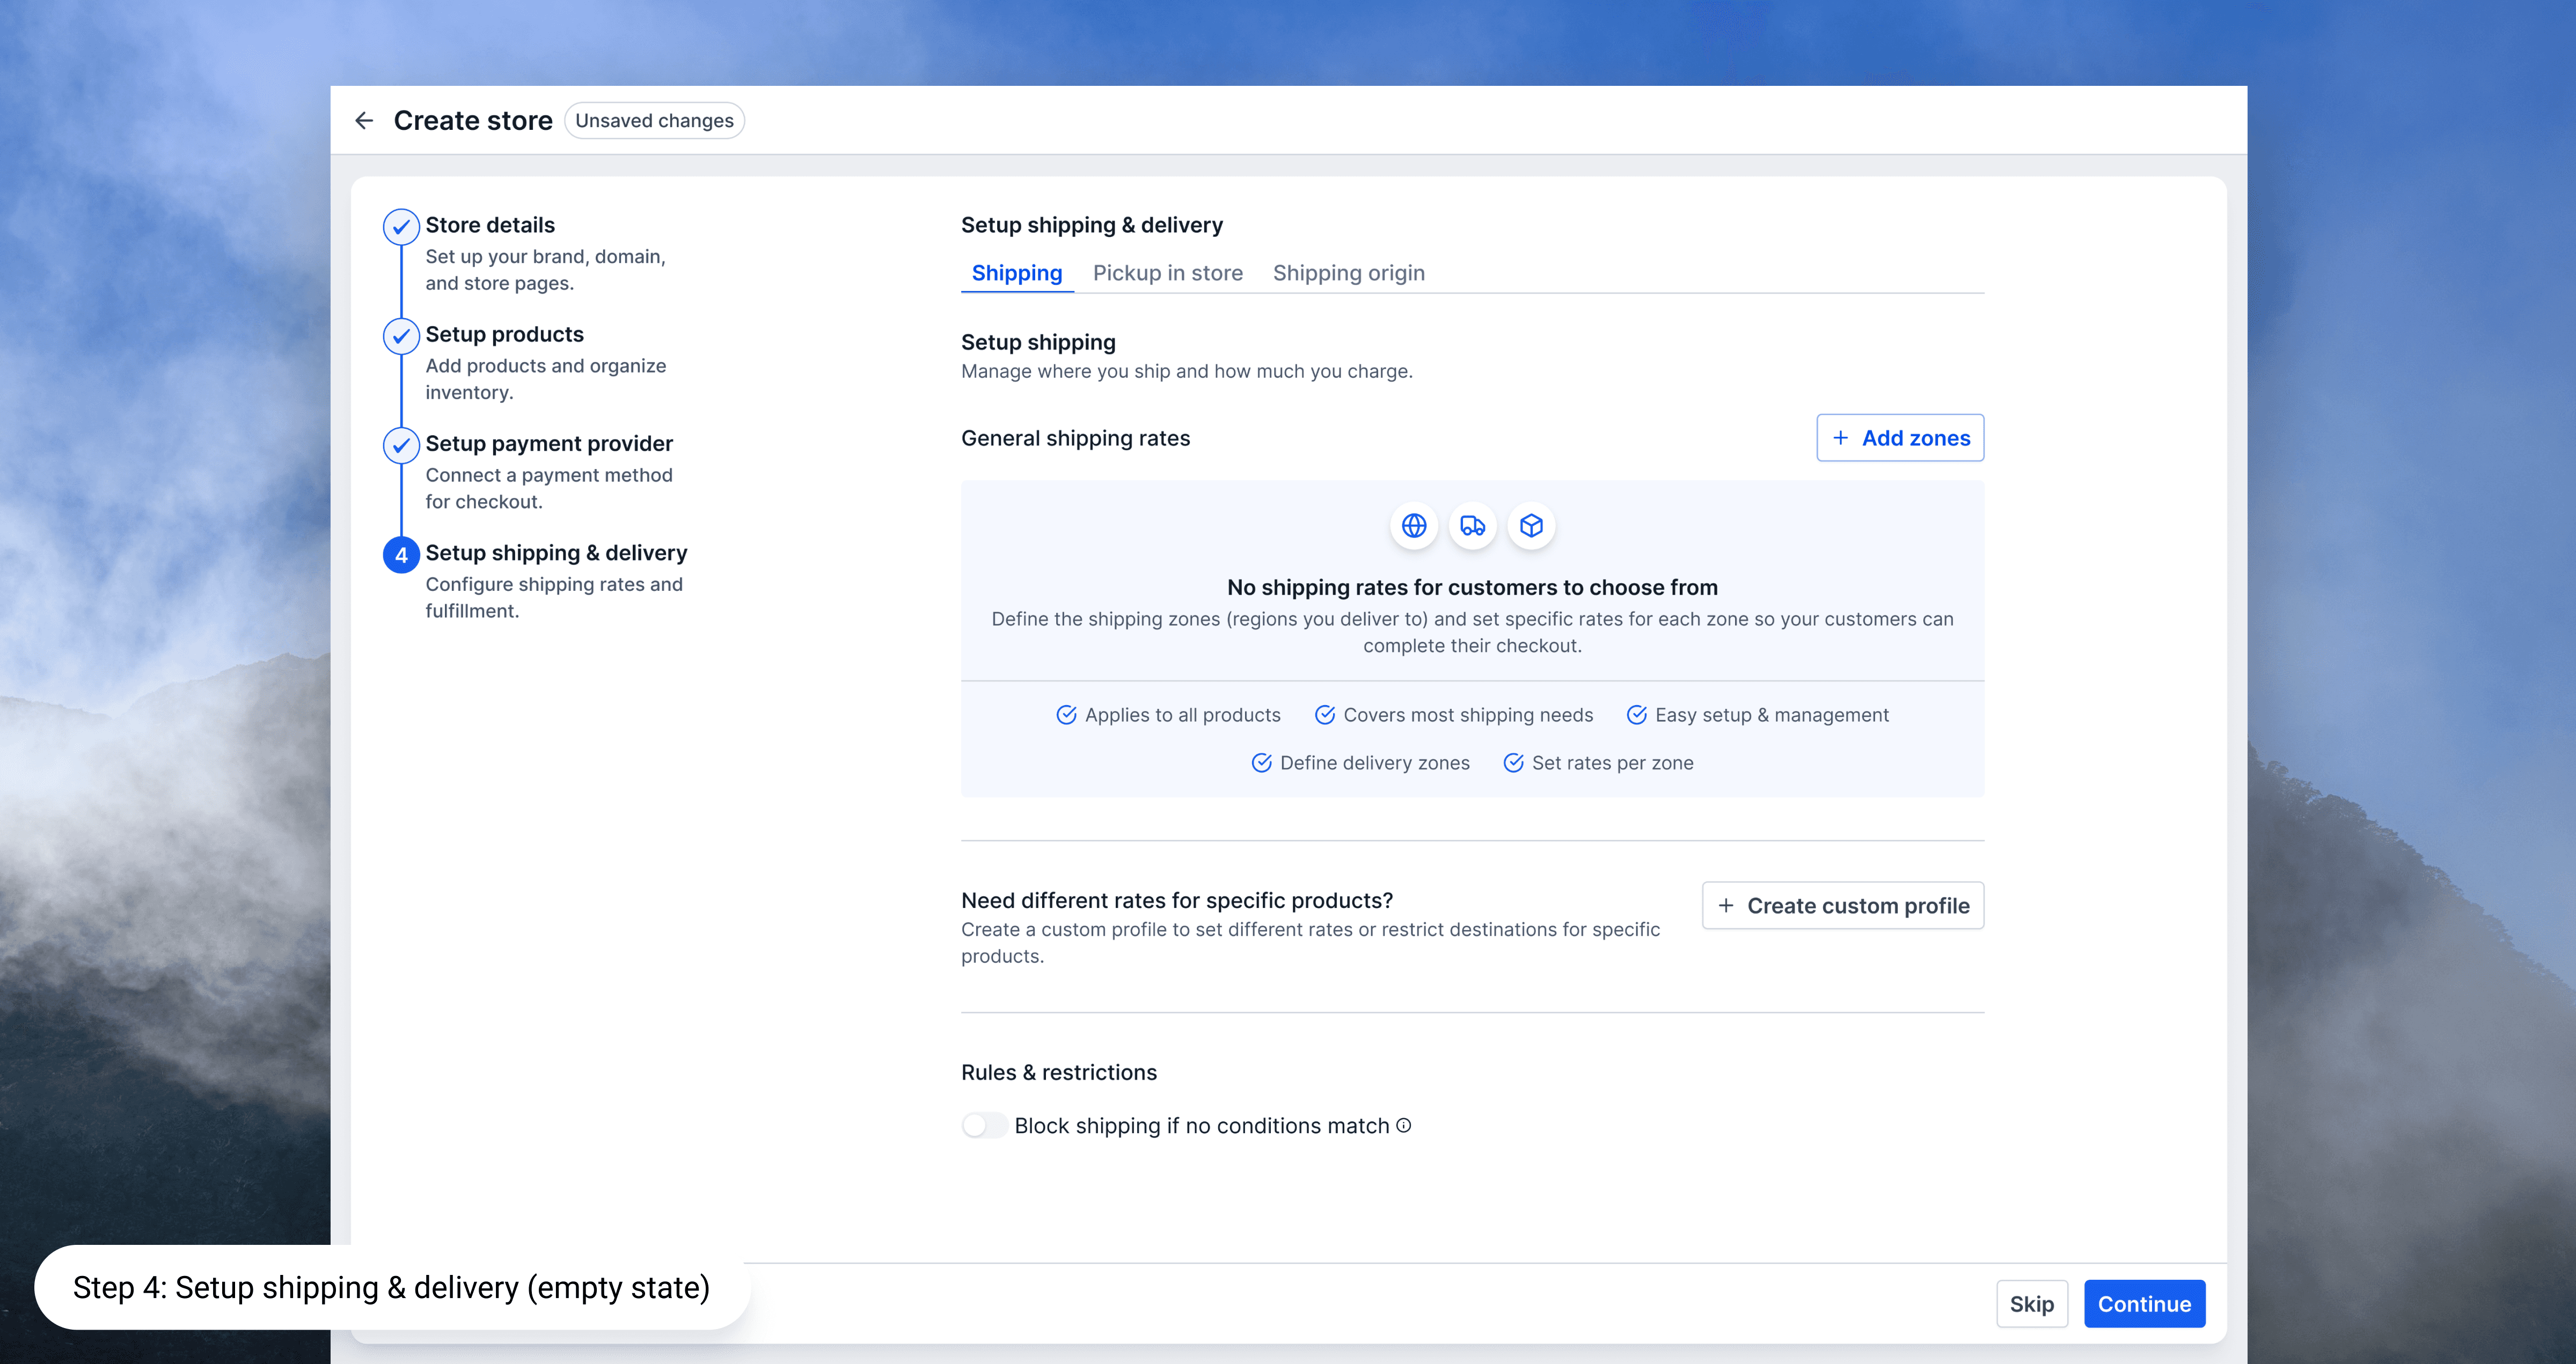This screenshot has width=2576, height=1364.
Task: Click Store details checkmark step icon
Action: coord(401,227)
